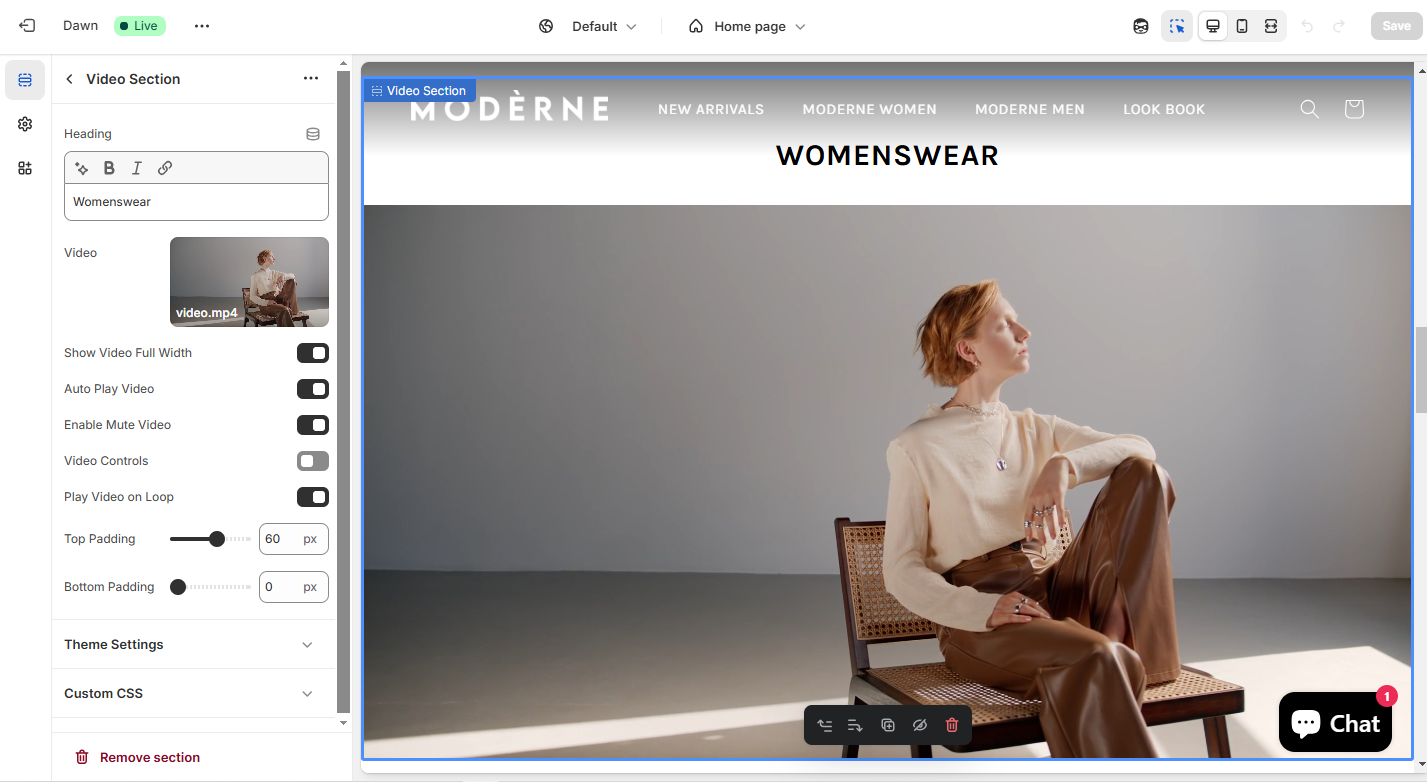Duplicate the Video Section via floating toolbar
This screenshot has width=1427, height=782.
tap(888, 725)
